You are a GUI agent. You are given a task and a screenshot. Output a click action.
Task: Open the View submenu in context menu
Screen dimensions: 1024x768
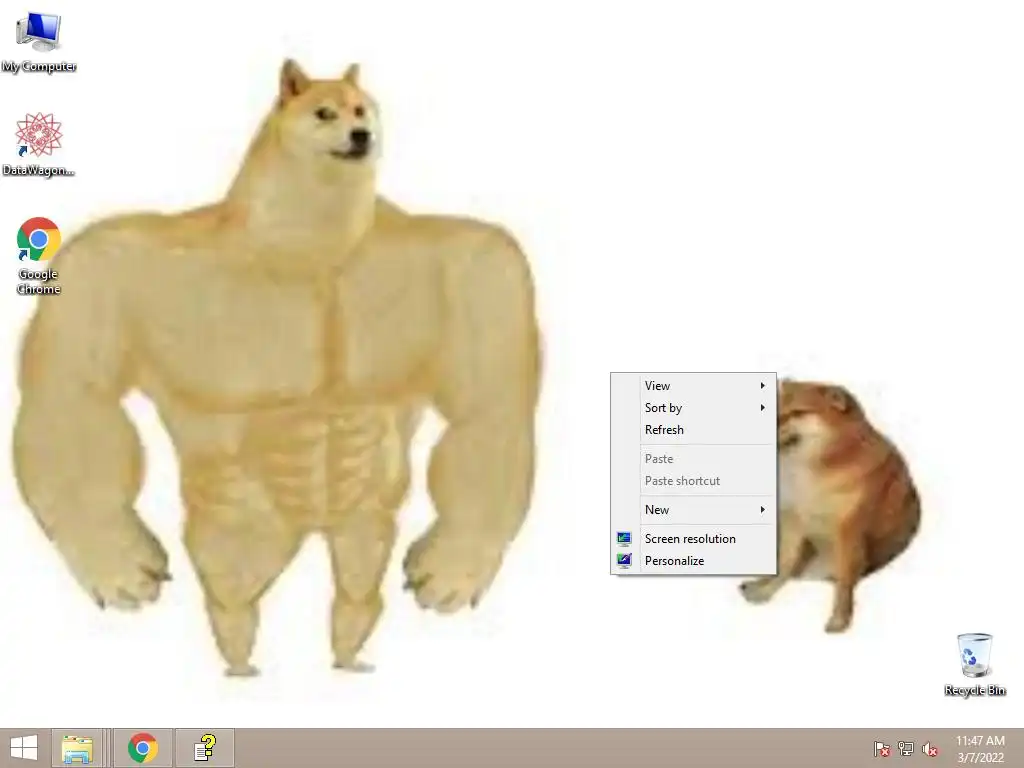pos(694,386)
